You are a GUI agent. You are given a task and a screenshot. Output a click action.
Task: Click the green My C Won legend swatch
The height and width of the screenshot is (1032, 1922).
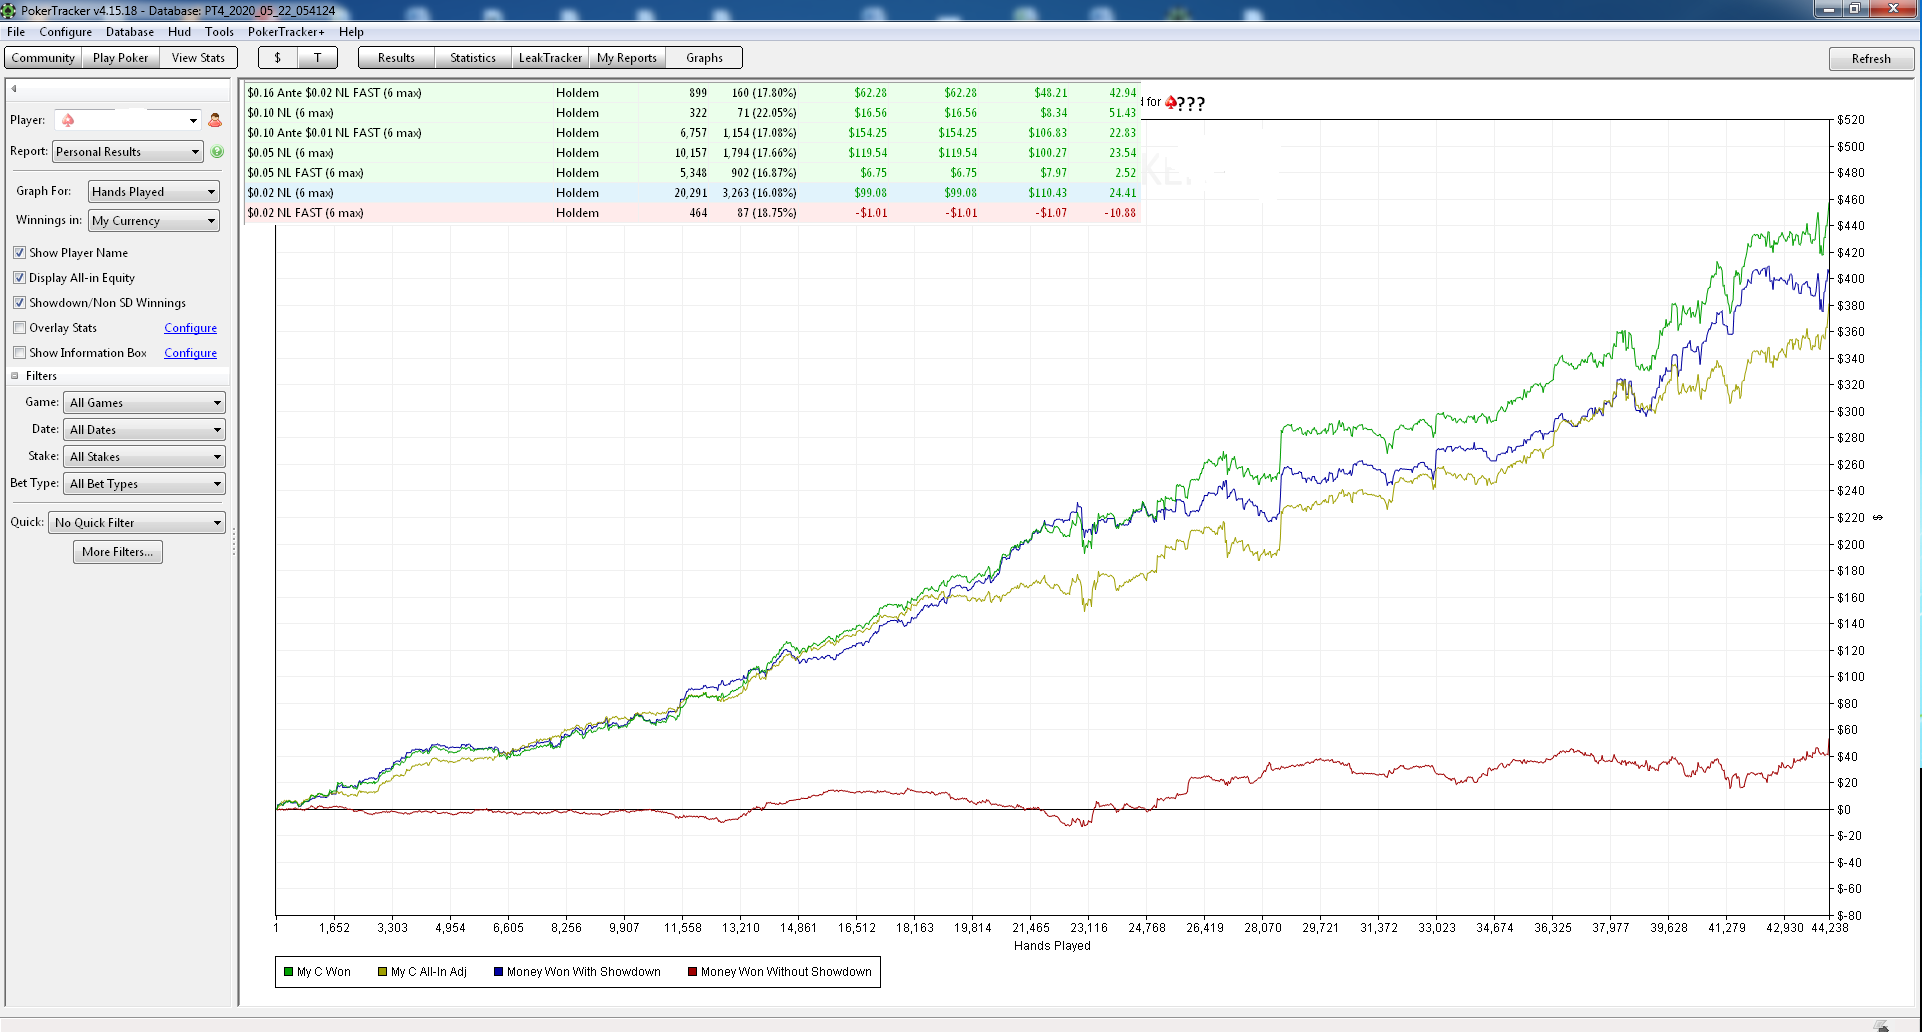point(288,972)
